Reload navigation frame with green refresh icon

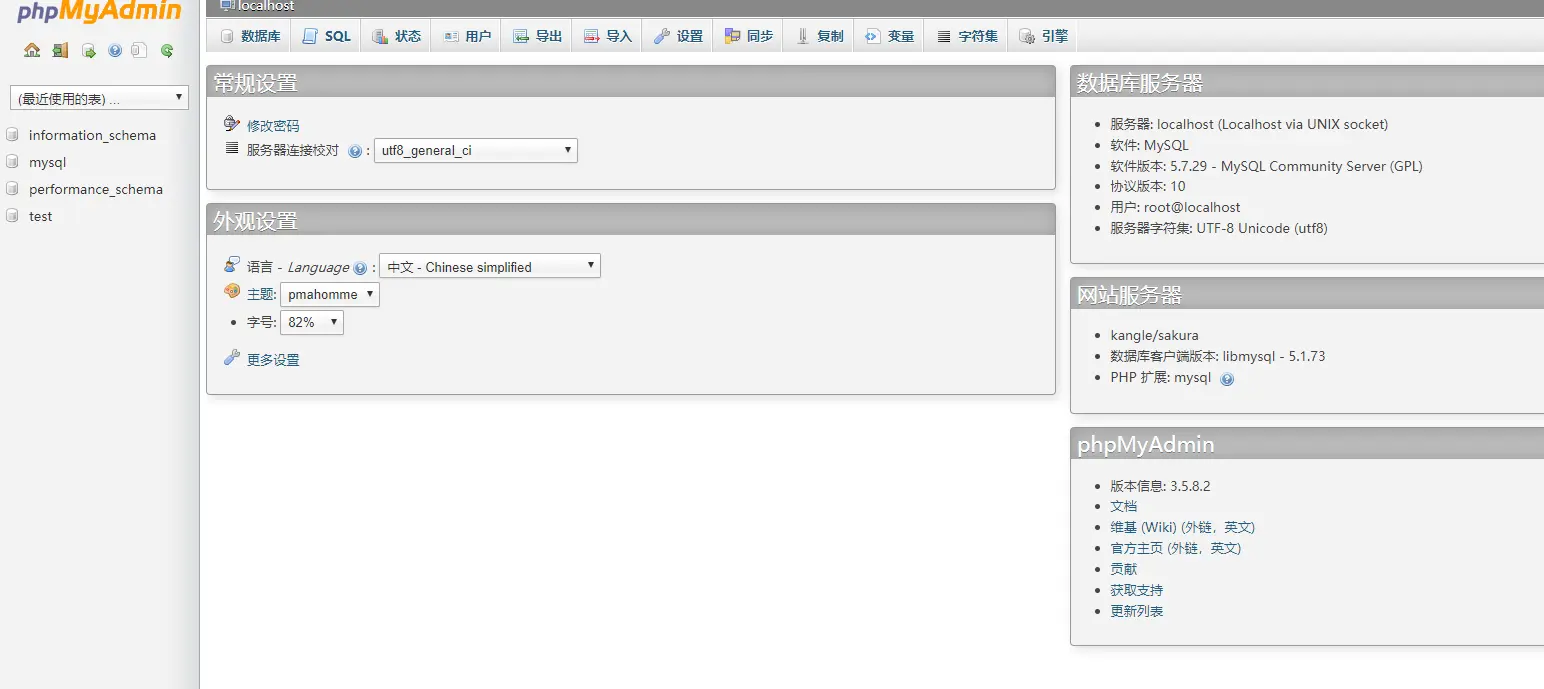point(167,50)
